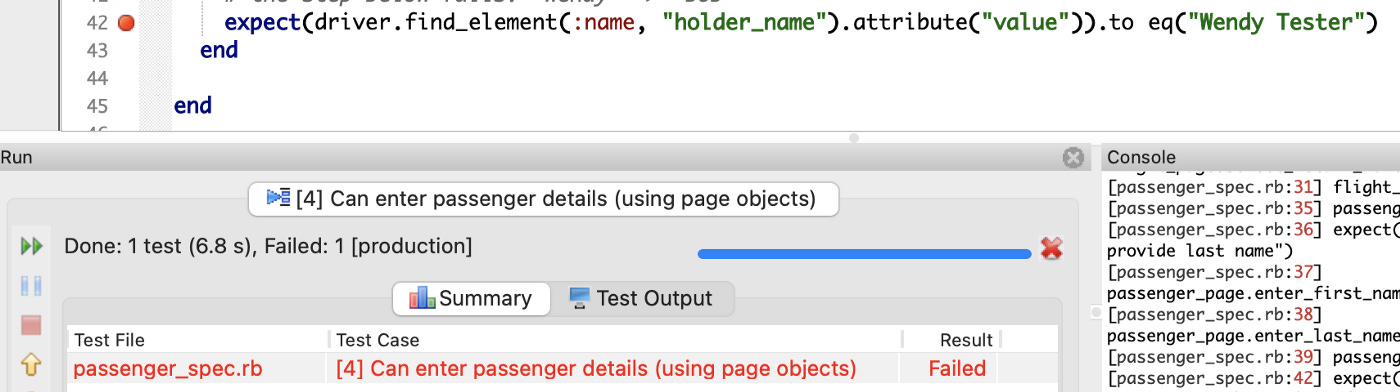The height and width of the screenshot is (392, 1400).
Task: Switch to the Test Output tab
Action: [641, 298]
